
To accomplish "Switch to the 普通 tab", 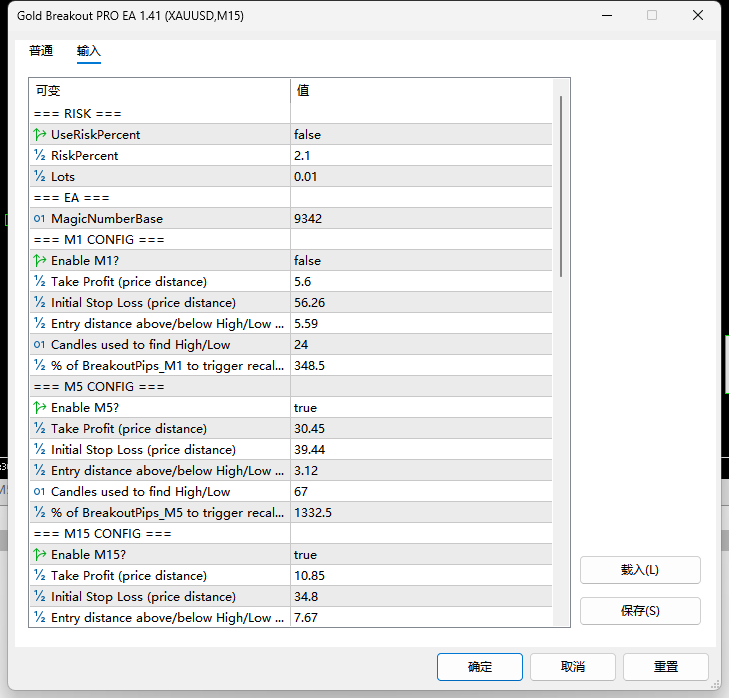I will point(41,51).
